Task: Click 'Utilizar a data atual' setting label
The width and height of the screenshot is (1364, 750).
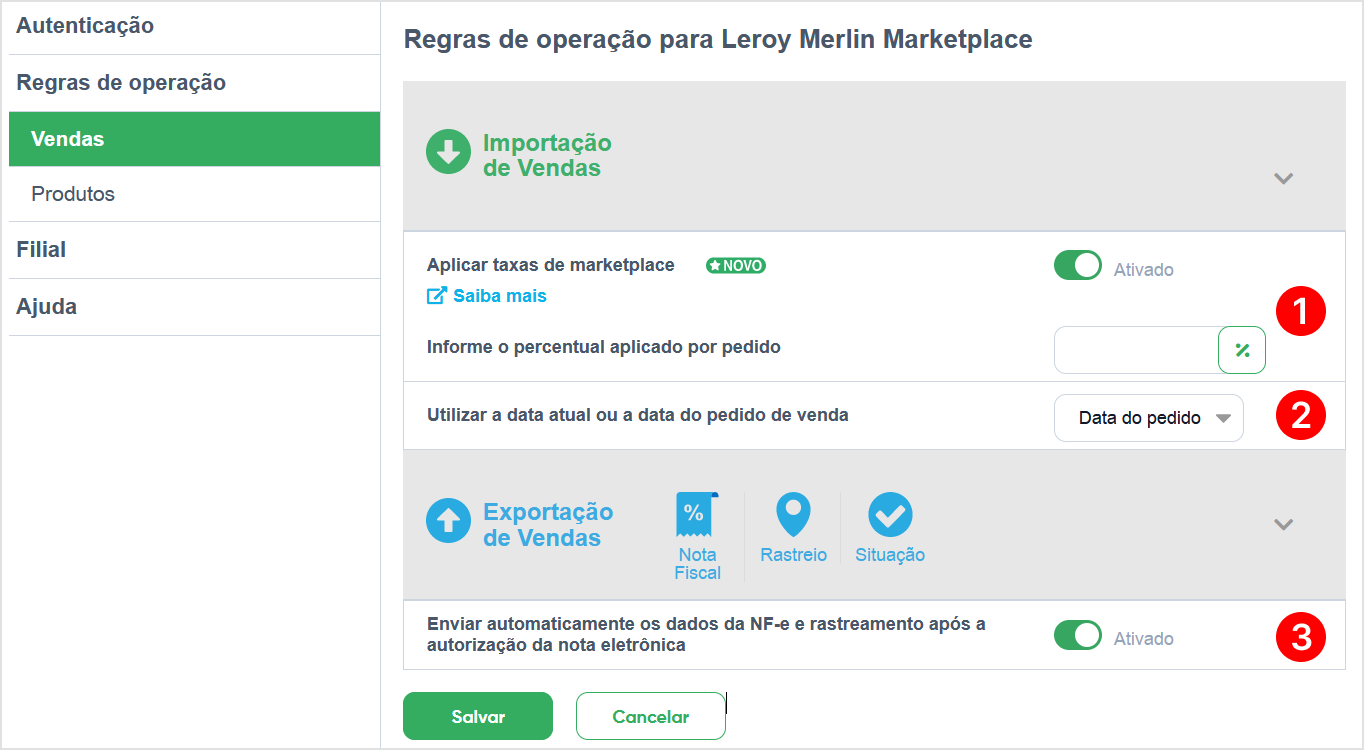Action: [x=638, y=414]
